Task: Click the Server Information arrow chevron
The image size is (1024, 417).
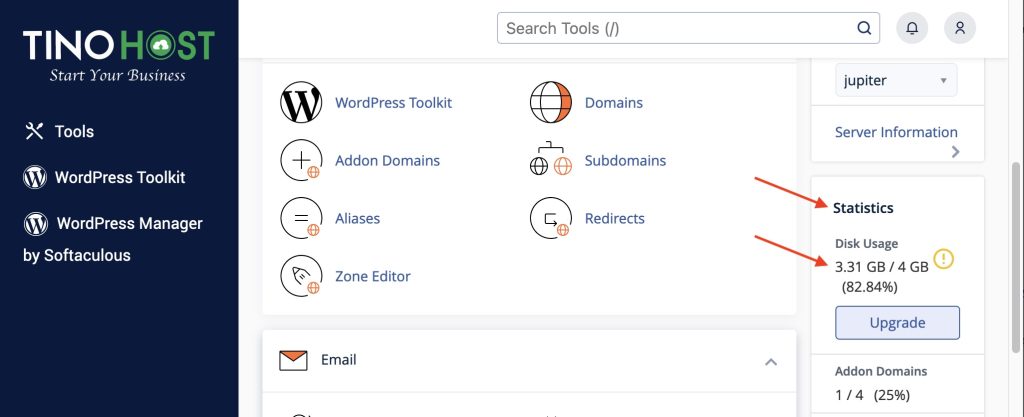Action: click(955, 151)
